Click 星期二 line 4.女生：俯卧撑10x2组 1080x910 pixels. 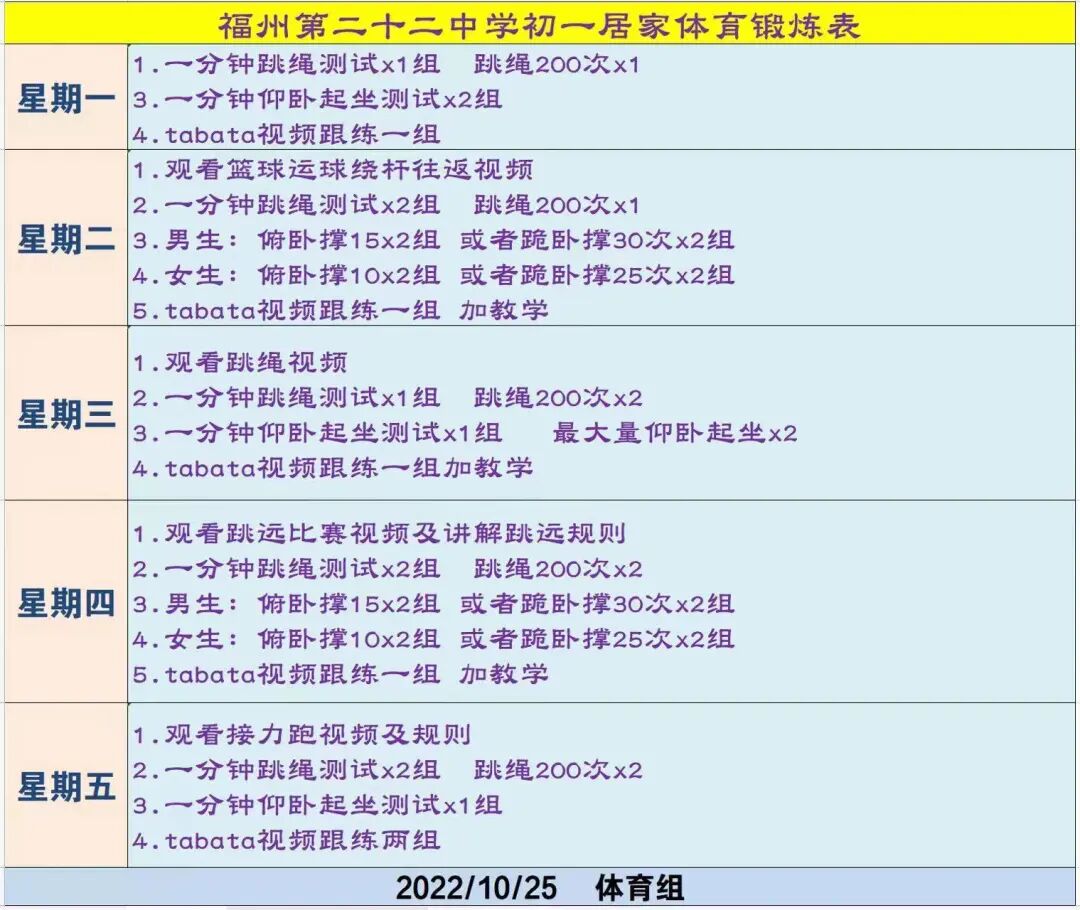(x=287, y=275)
